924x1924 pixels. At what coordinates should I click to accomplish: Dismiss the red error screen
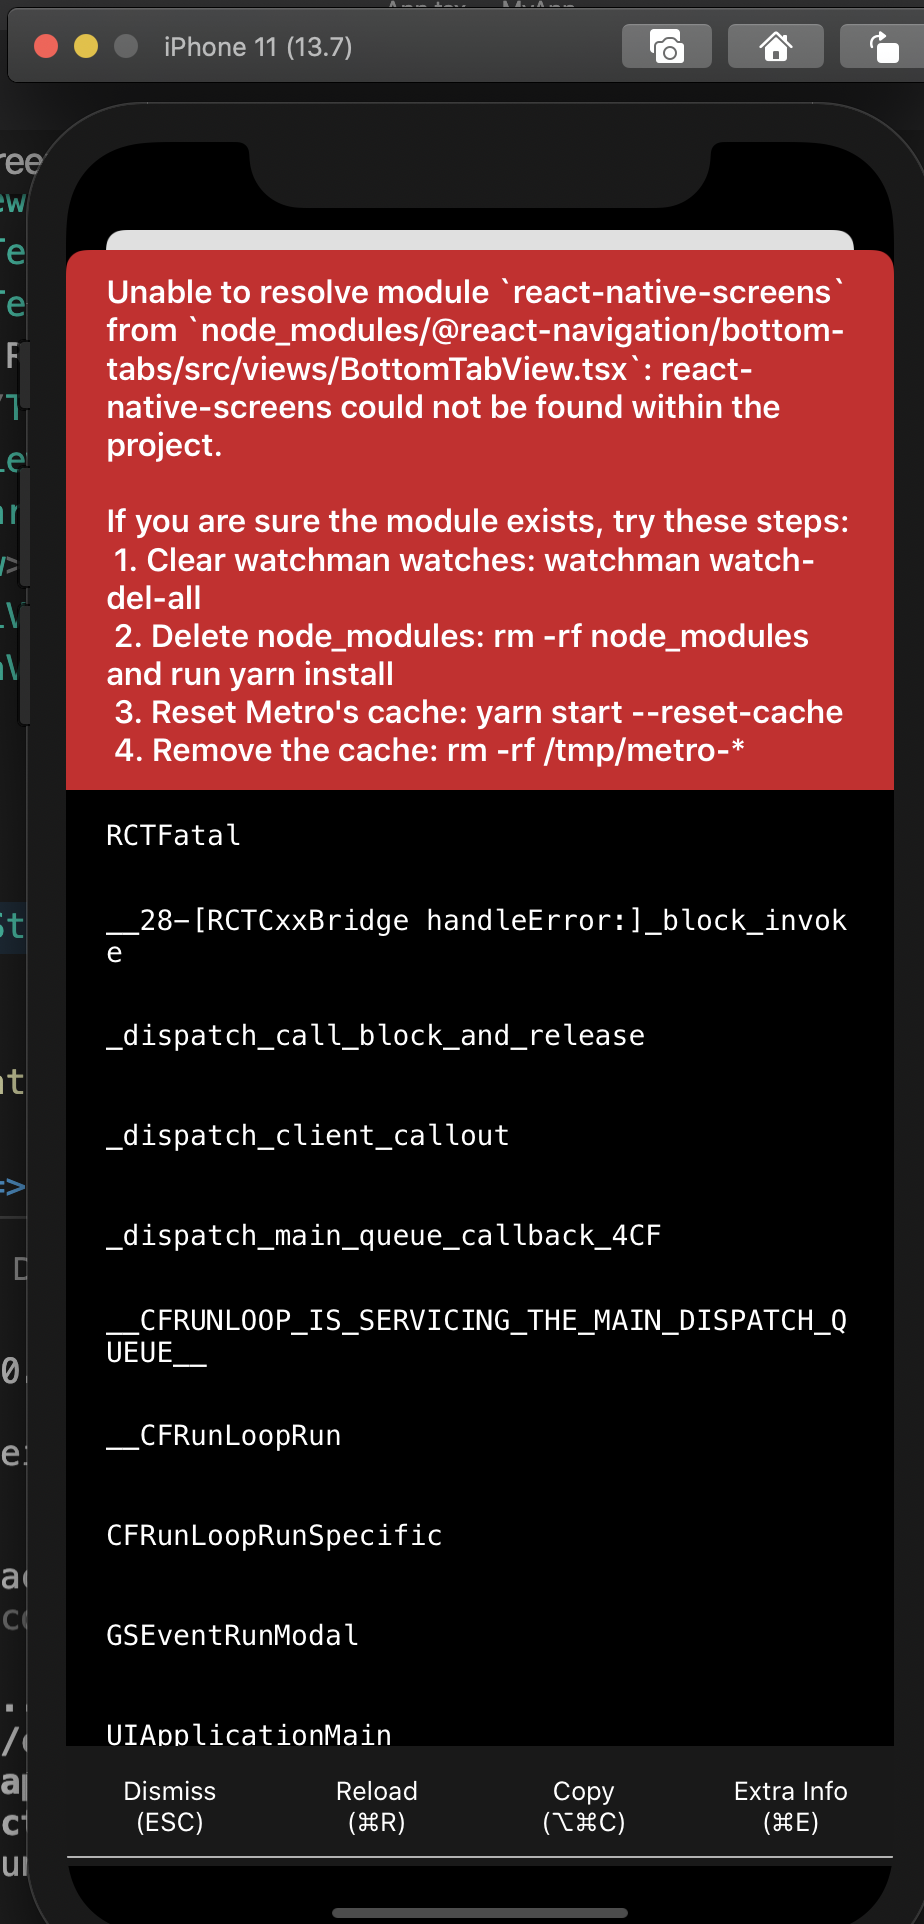tap(170, 1805)
